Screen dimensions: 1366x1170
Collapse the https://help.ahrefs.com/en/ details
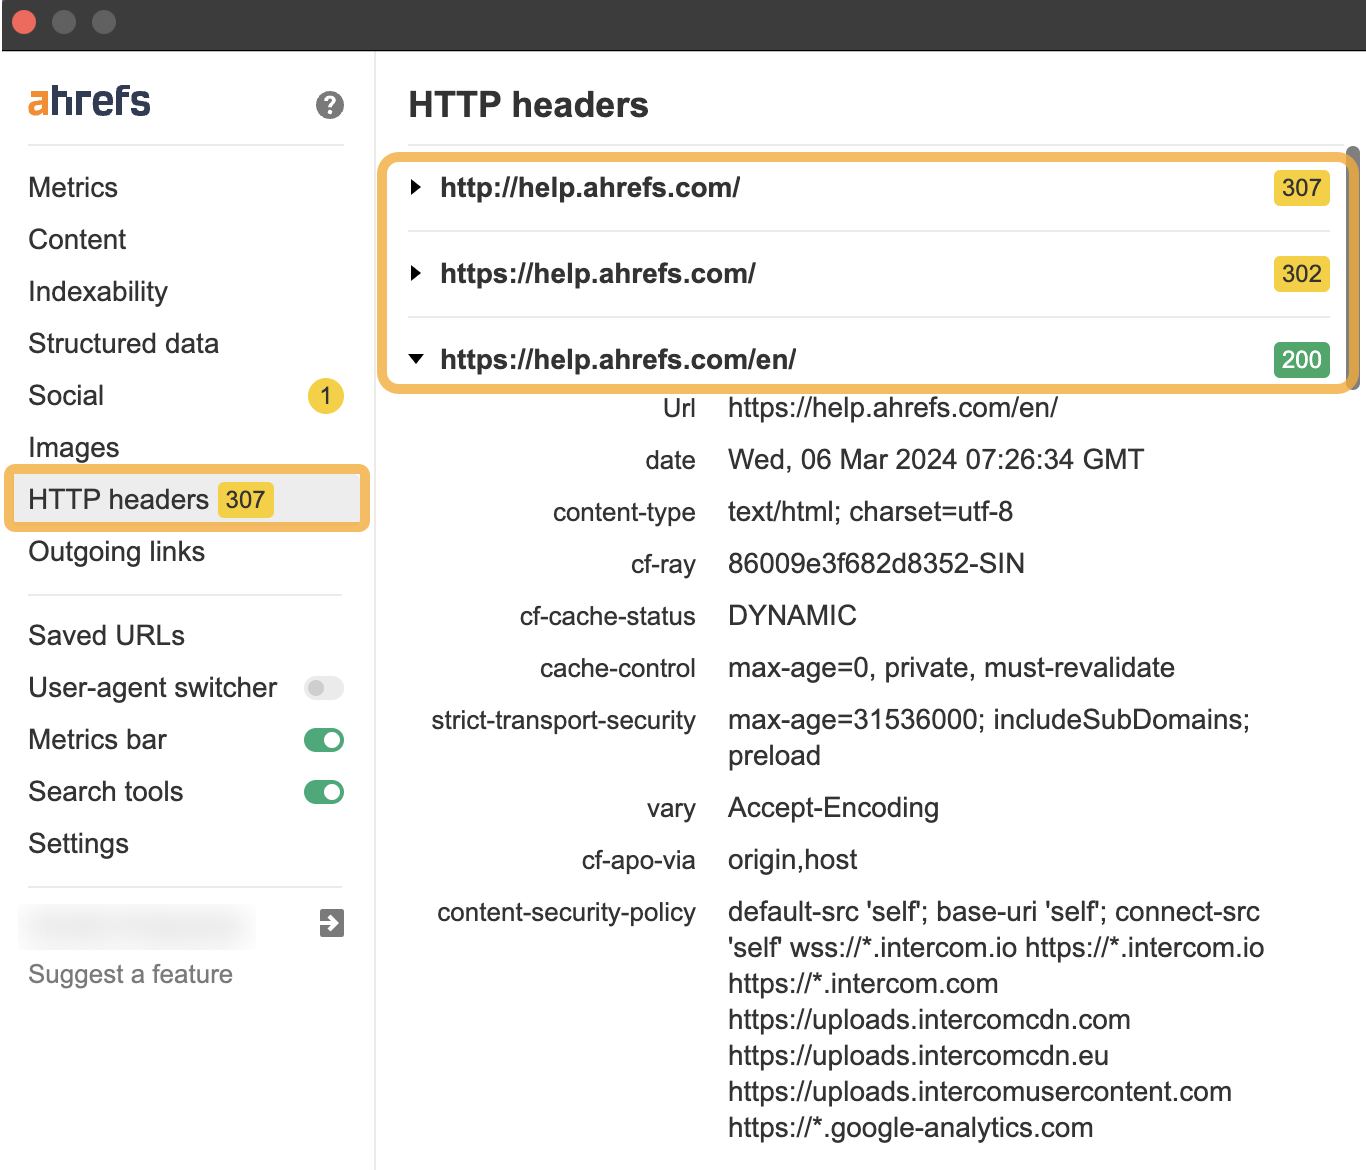tap(417, 359)
